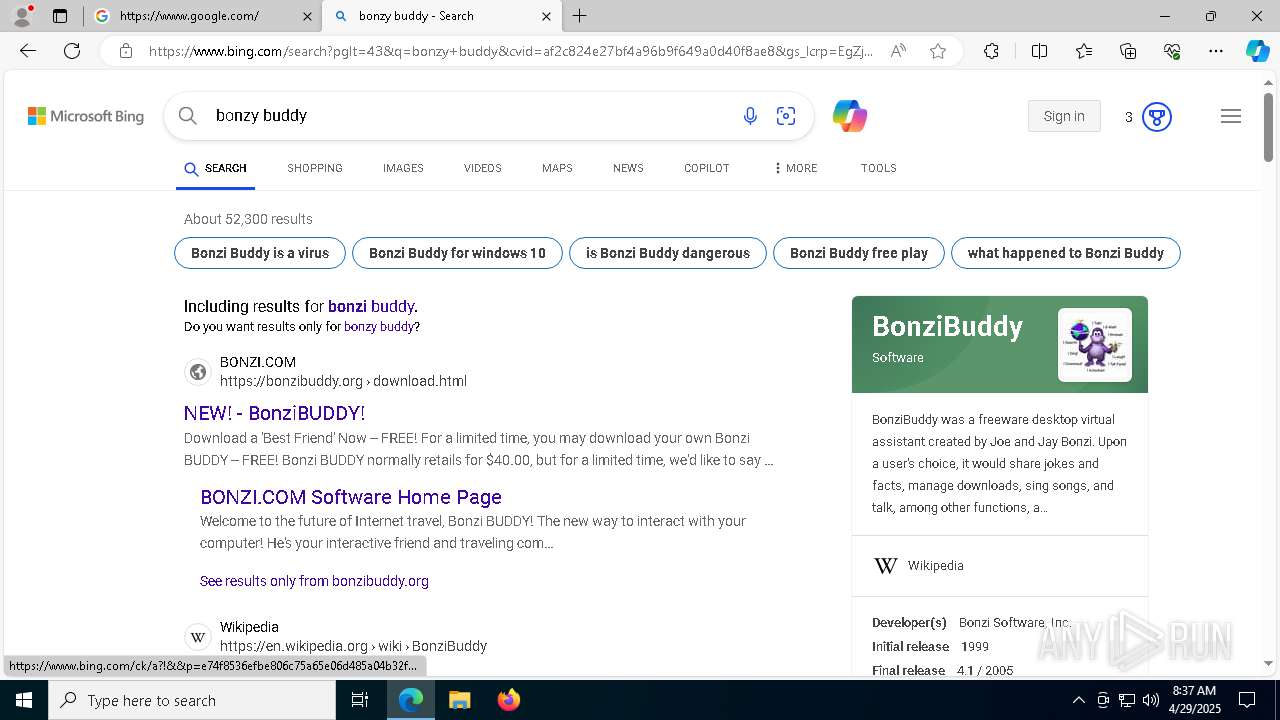This screenshot has height=720, width=1280.
Task: Launch Firefox from the taskbar
Action: tap(509, 700)
